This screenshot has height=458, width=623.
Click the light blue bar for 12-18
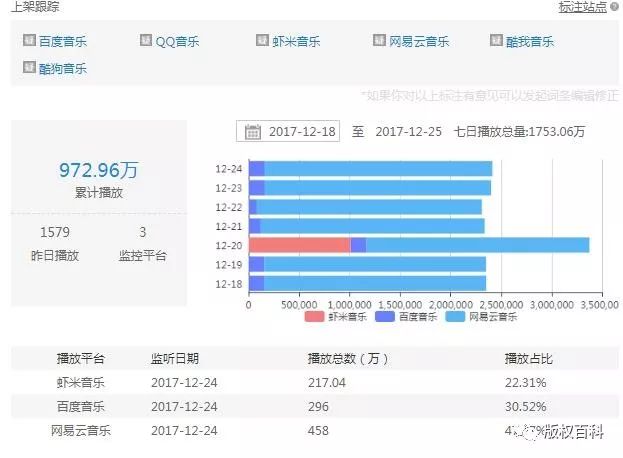[375, 284]
